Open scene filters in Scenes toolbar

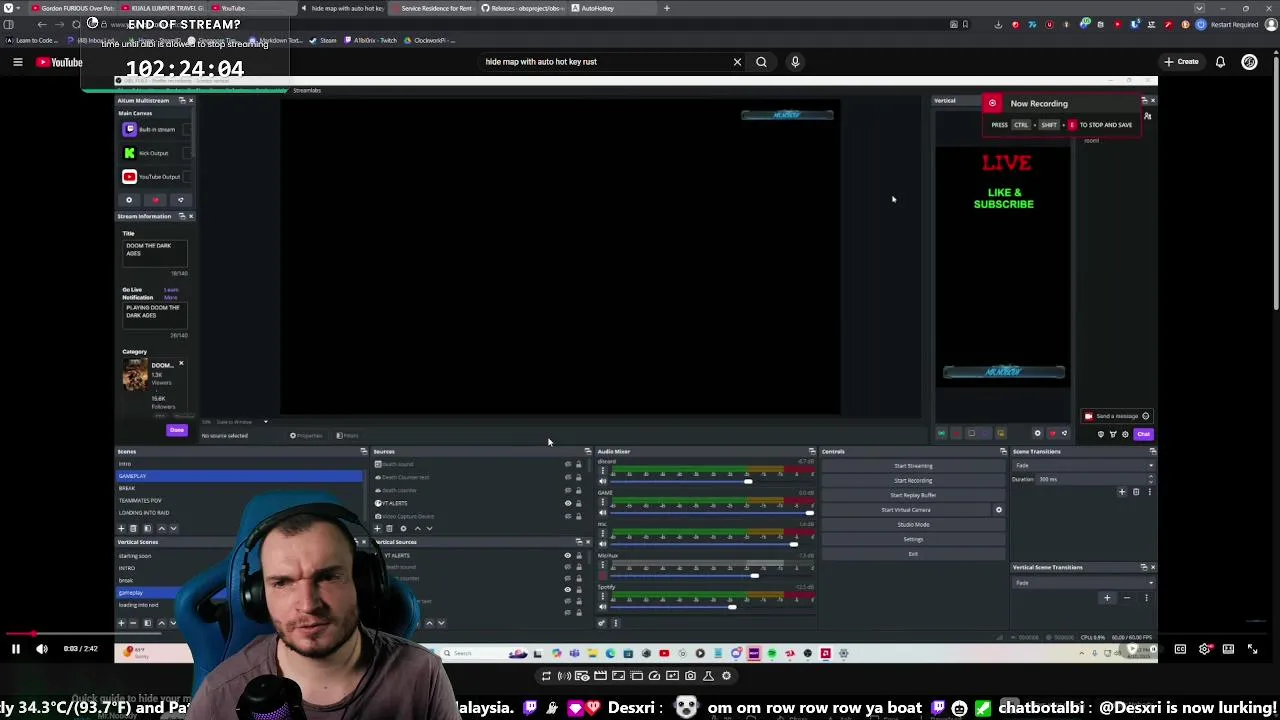point(147,528)
